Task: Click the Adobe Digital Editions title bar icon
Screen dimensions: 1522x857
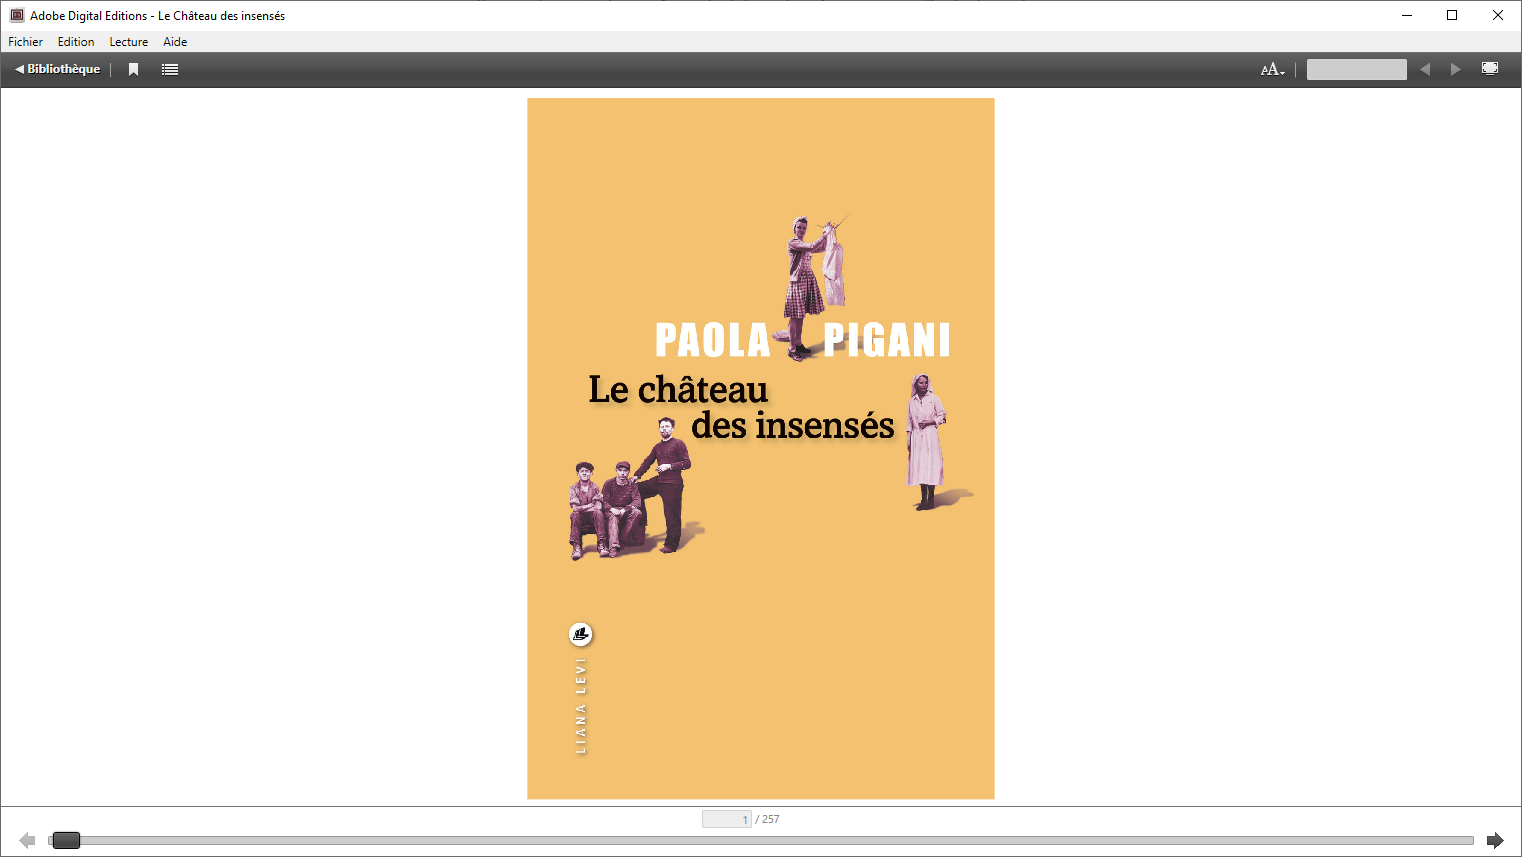Action: pyautogui.click(x=16, y=15)
